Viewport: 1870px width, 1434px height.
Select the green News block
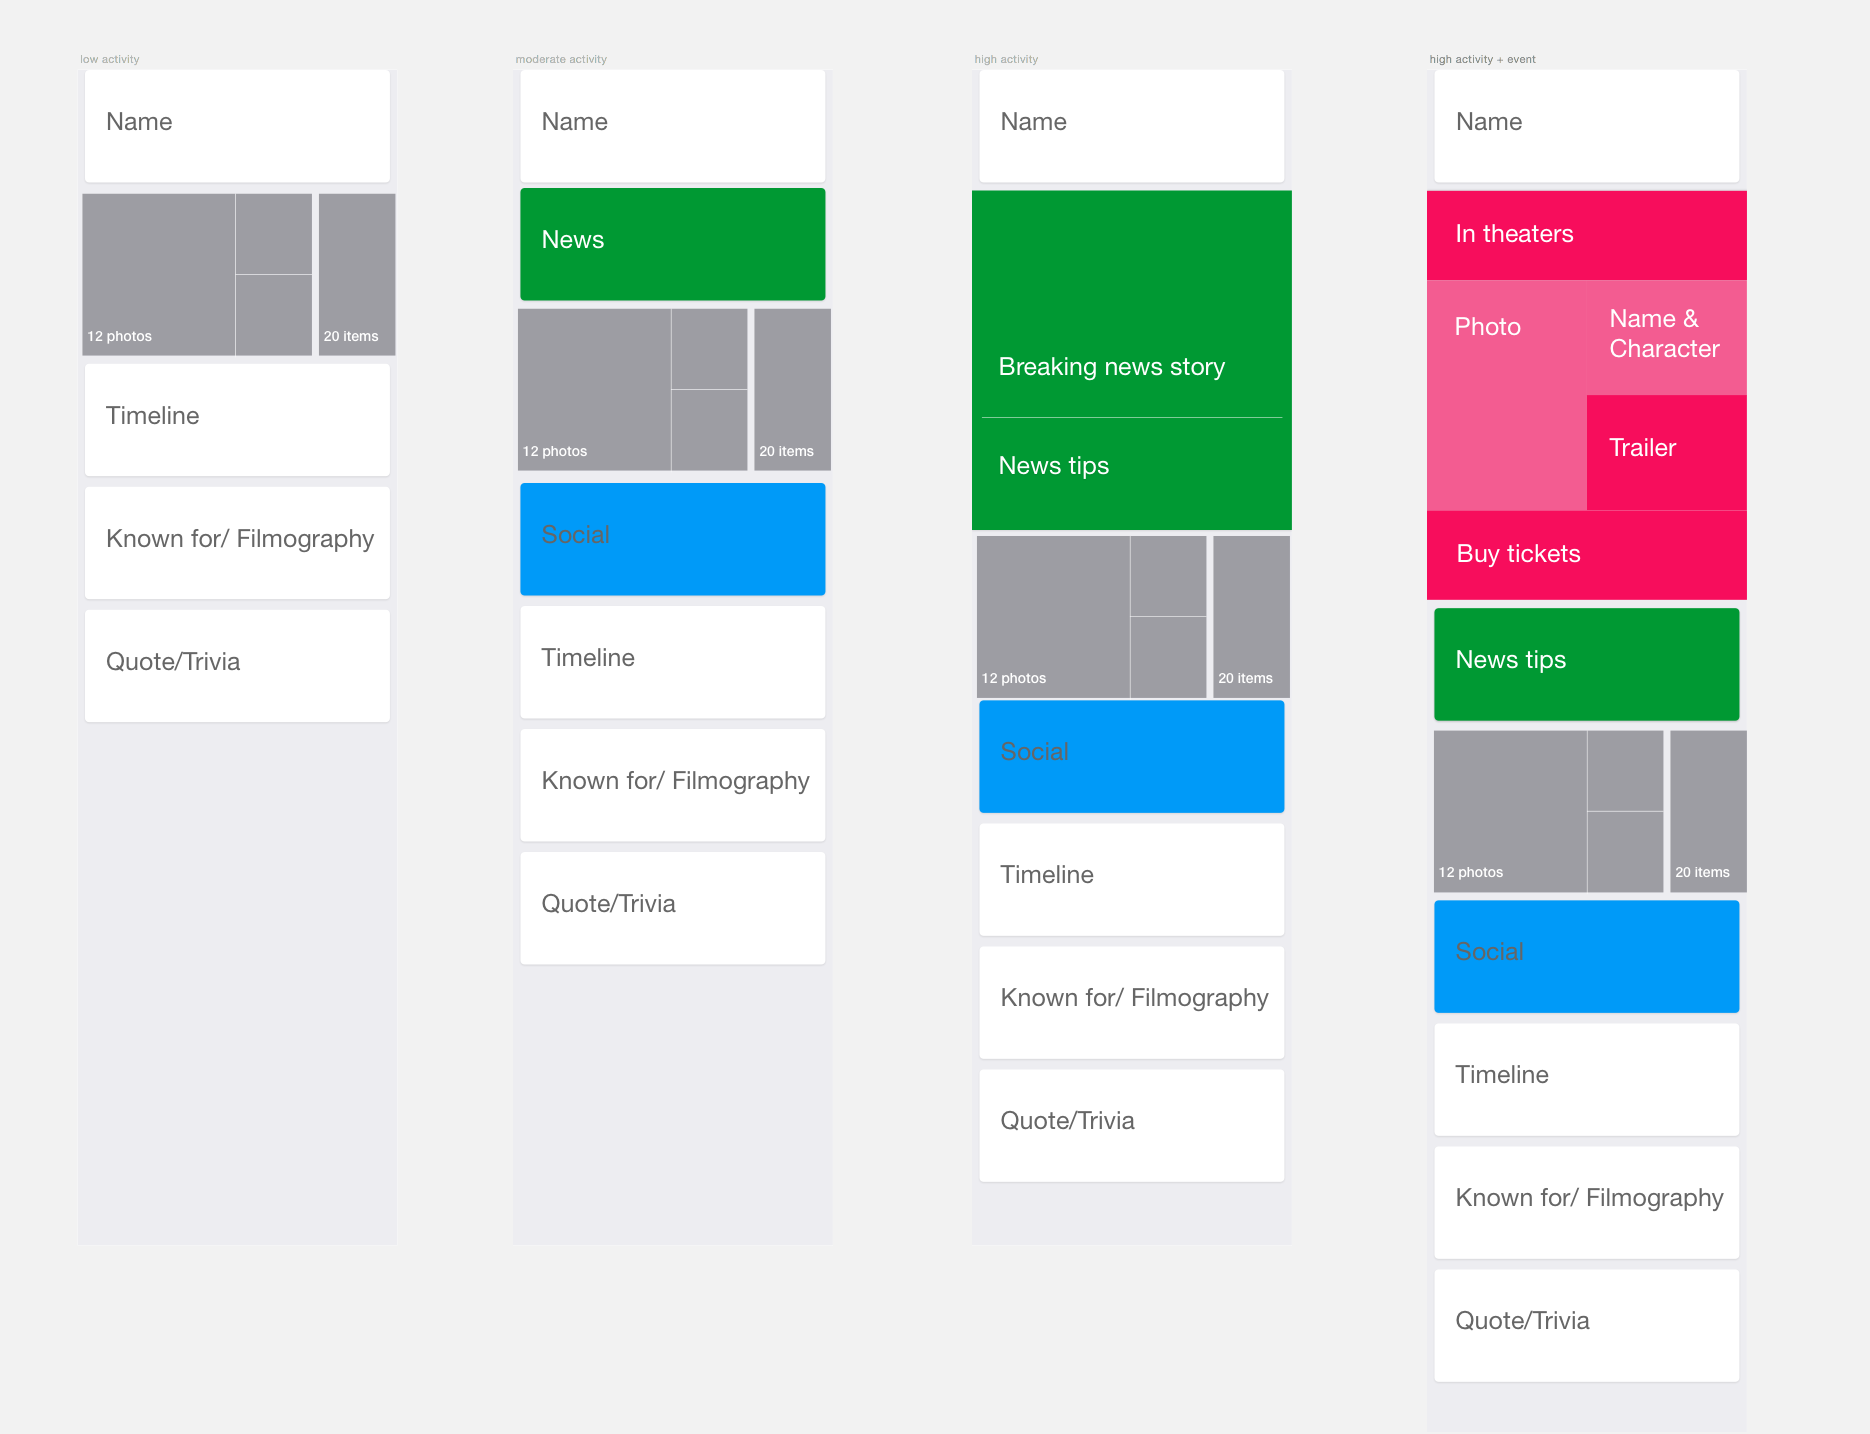coord(673,244)
